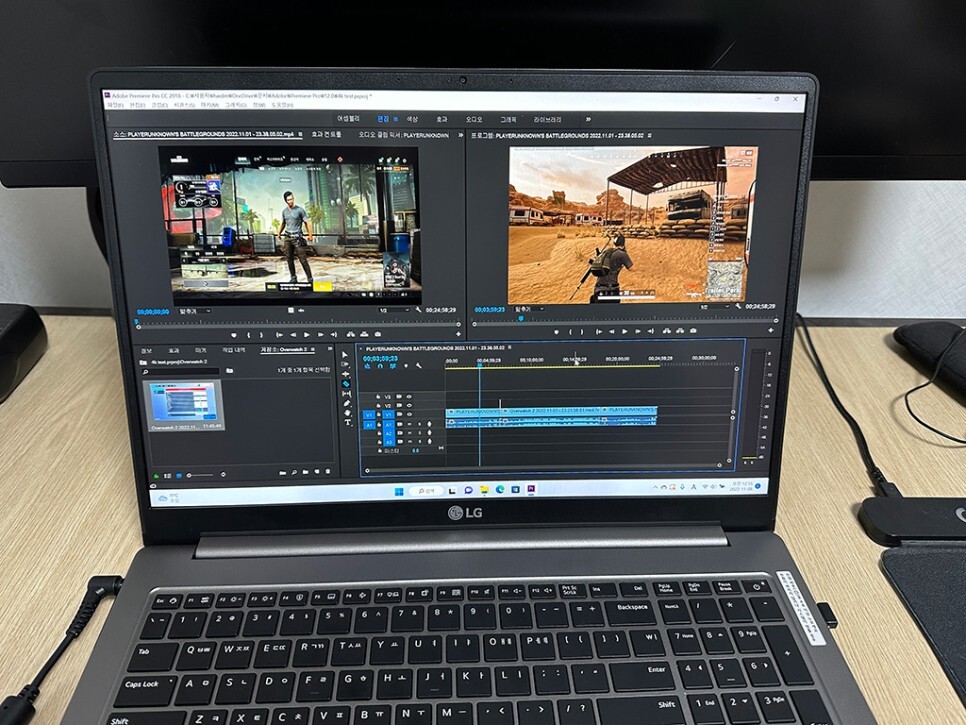Viewport: 966px width, 725px height.
Task: Export frame from the Program monitor
Action: click(x=694, y=331)
